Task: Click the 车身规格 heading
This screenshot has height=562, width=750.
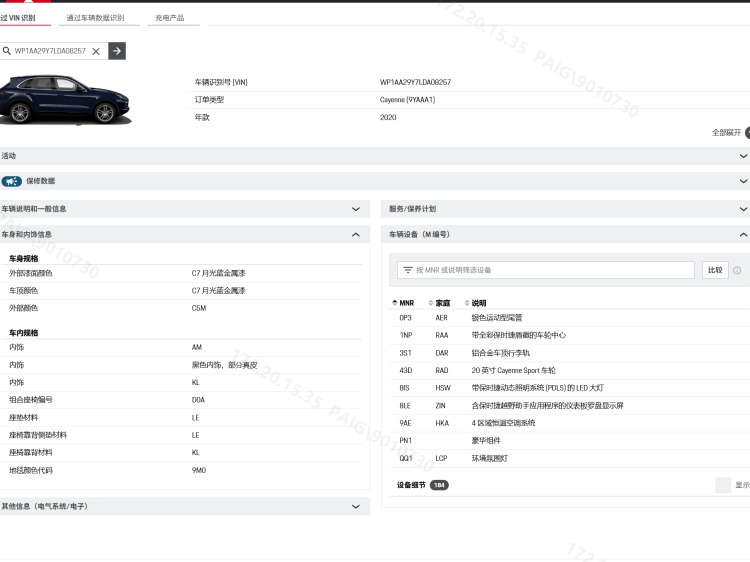Action: pos(23,259)
